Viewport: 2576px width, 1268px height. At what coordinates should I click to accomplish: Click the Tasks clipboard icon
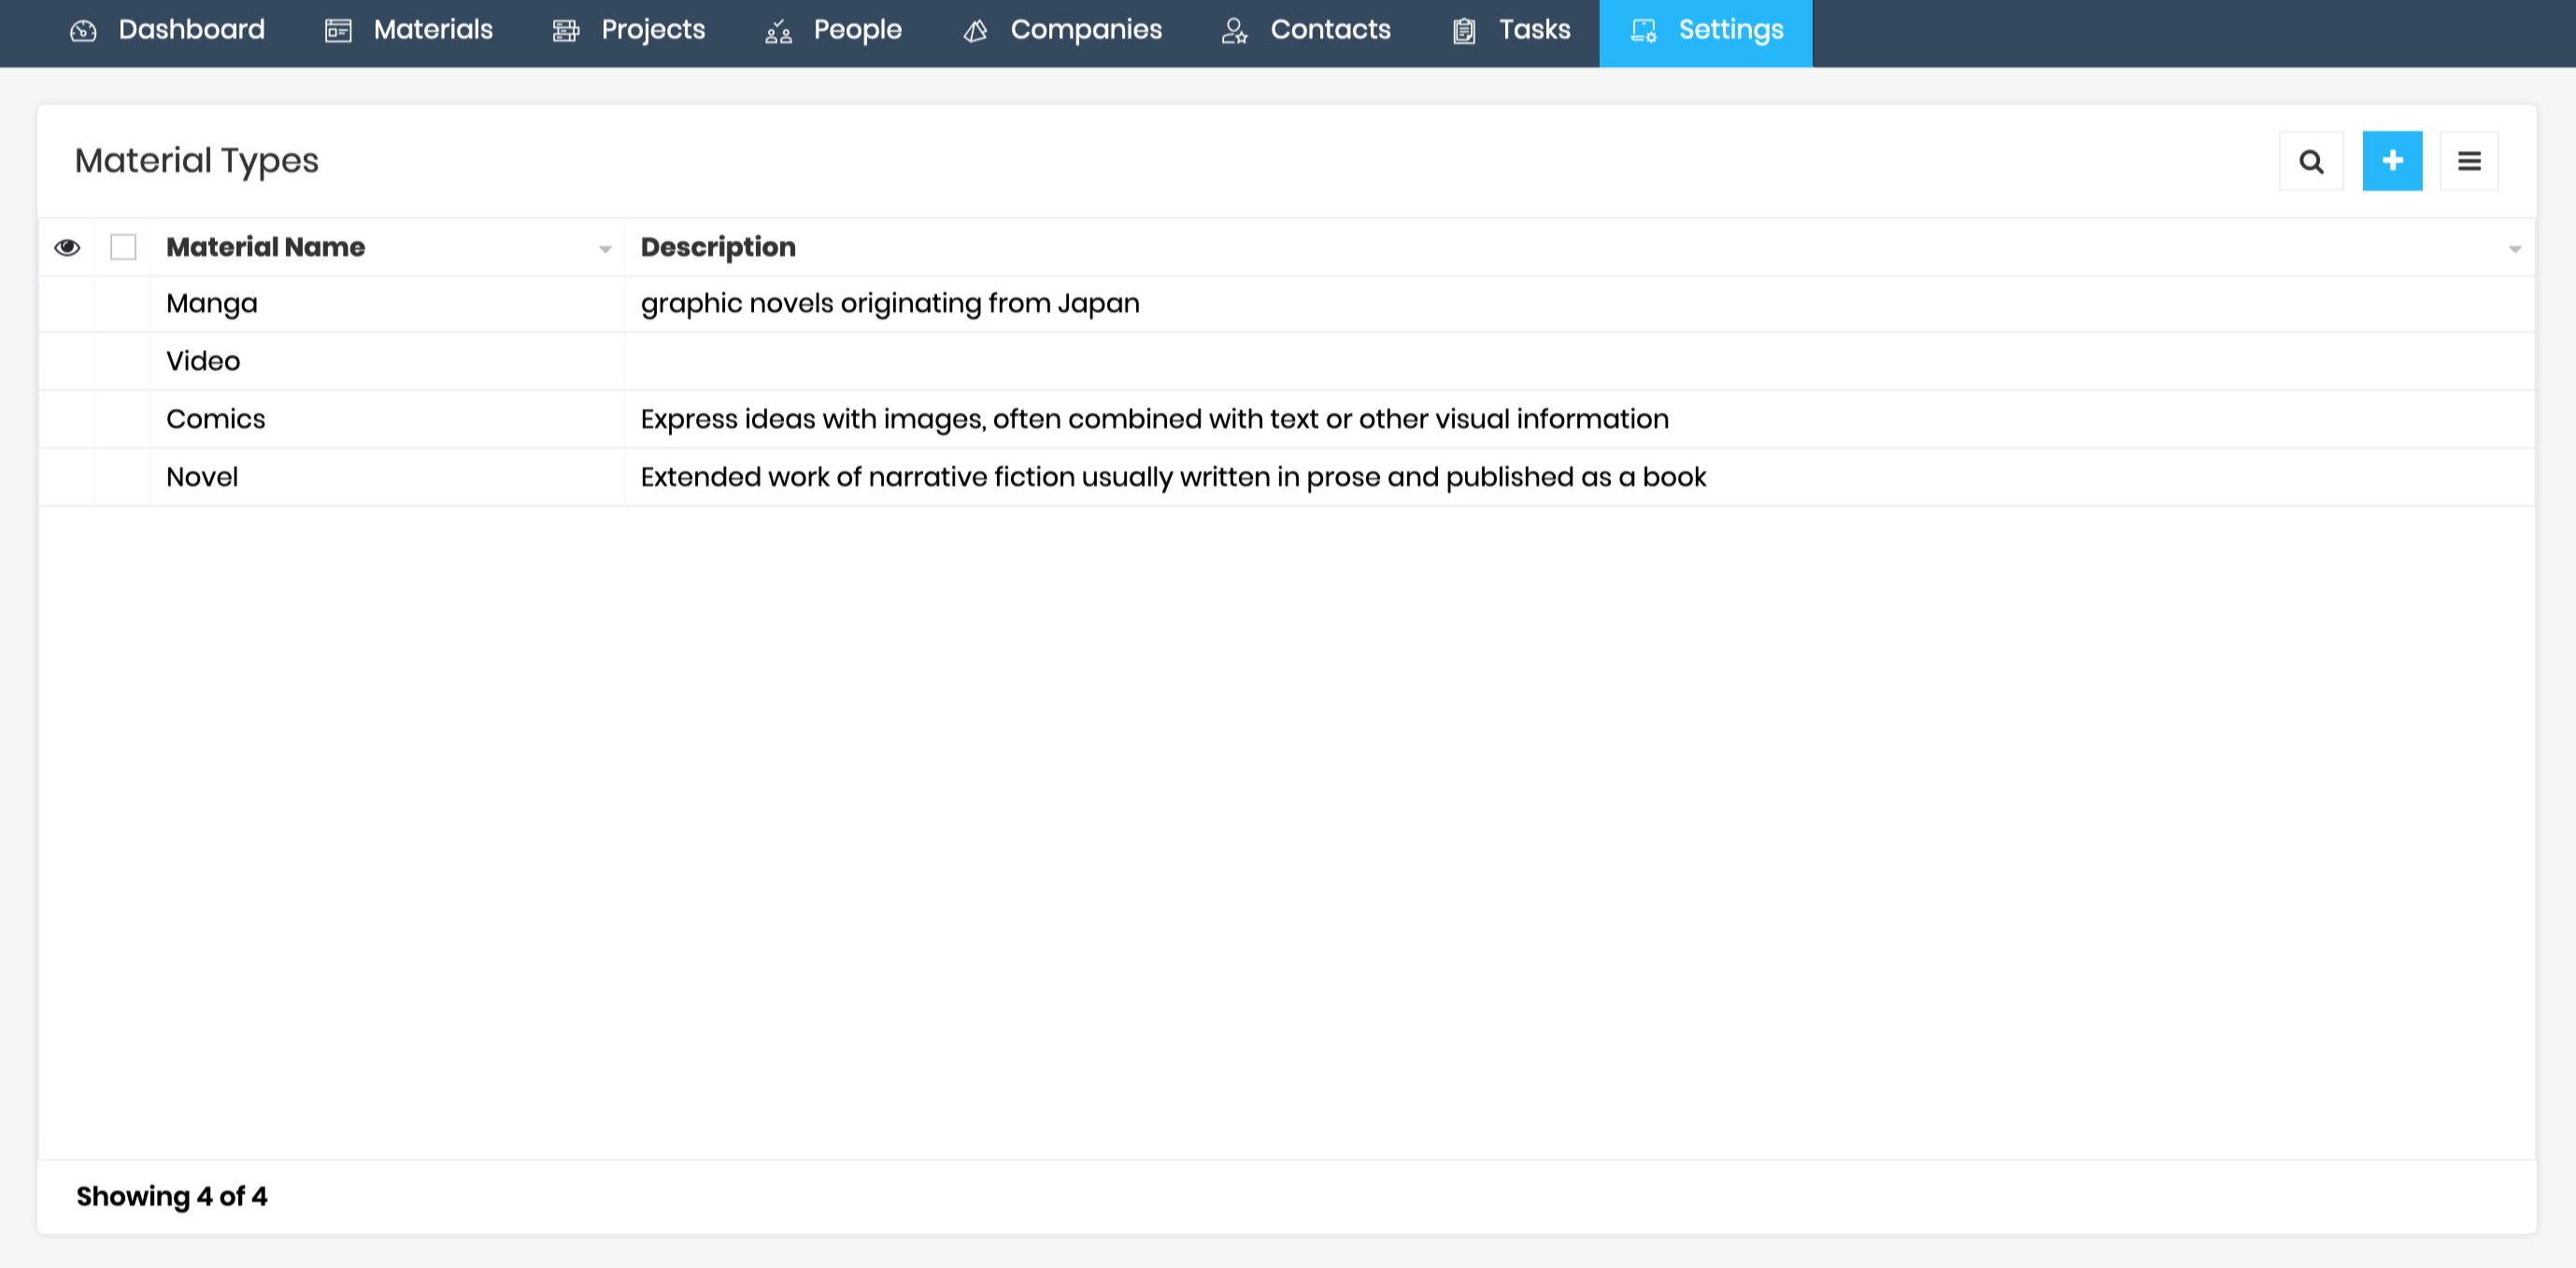1464,31
